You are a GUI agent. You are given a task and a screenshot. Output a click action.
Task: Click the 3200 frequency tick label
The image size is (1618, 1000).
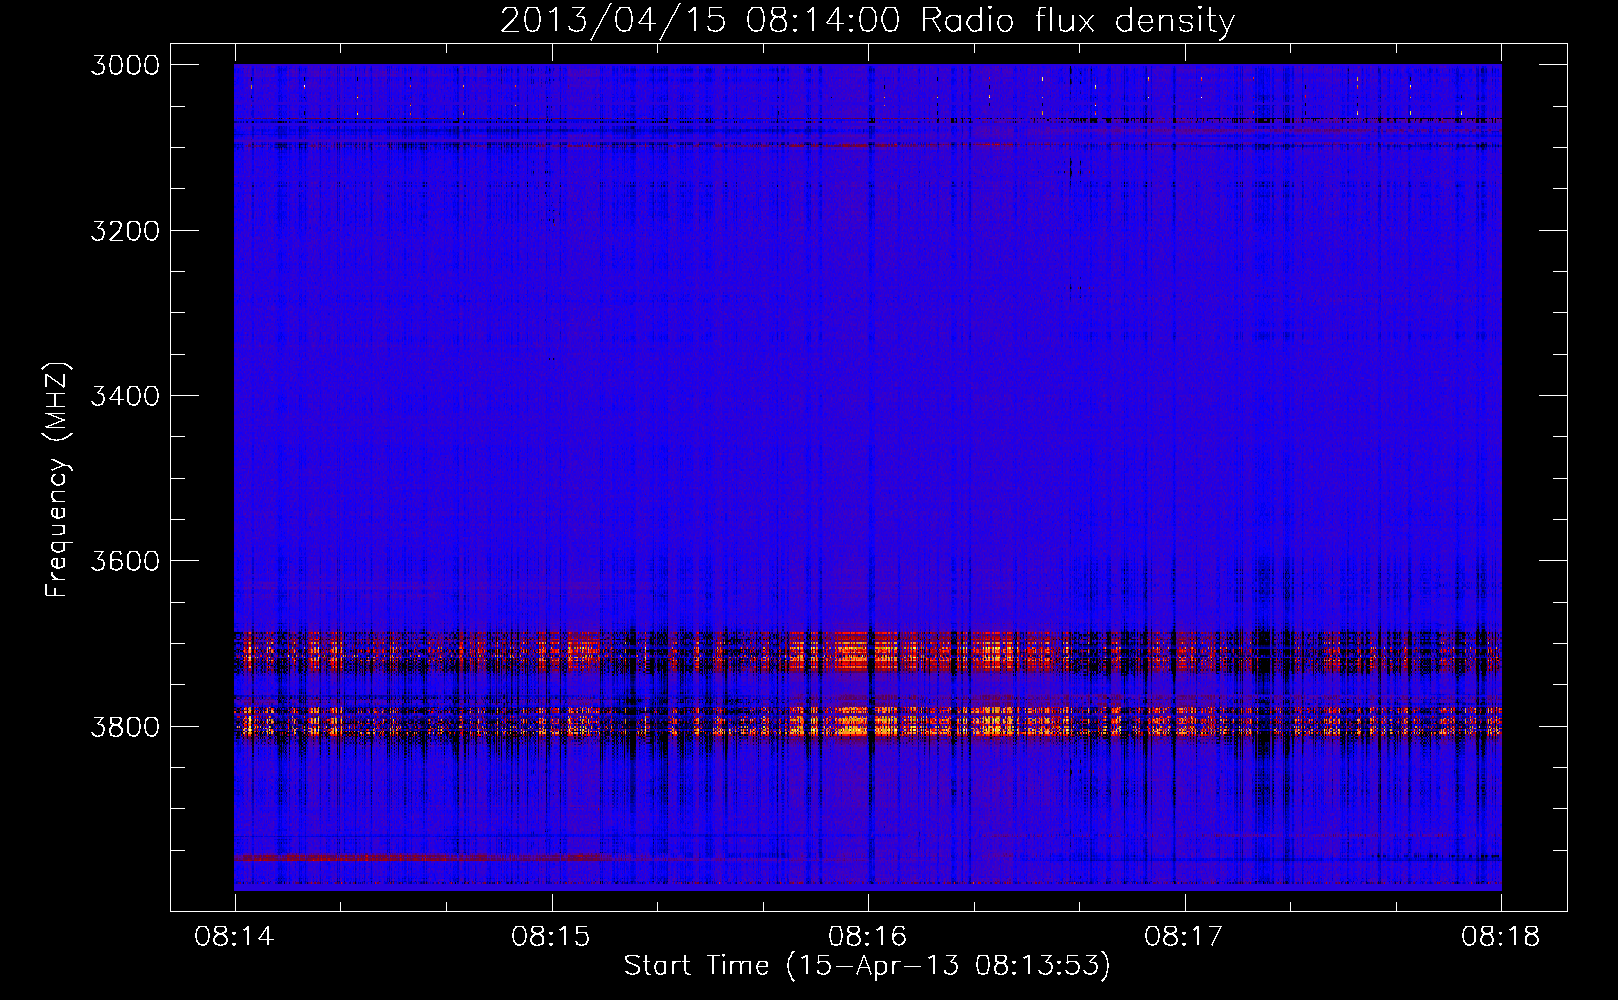pos(125,231)
